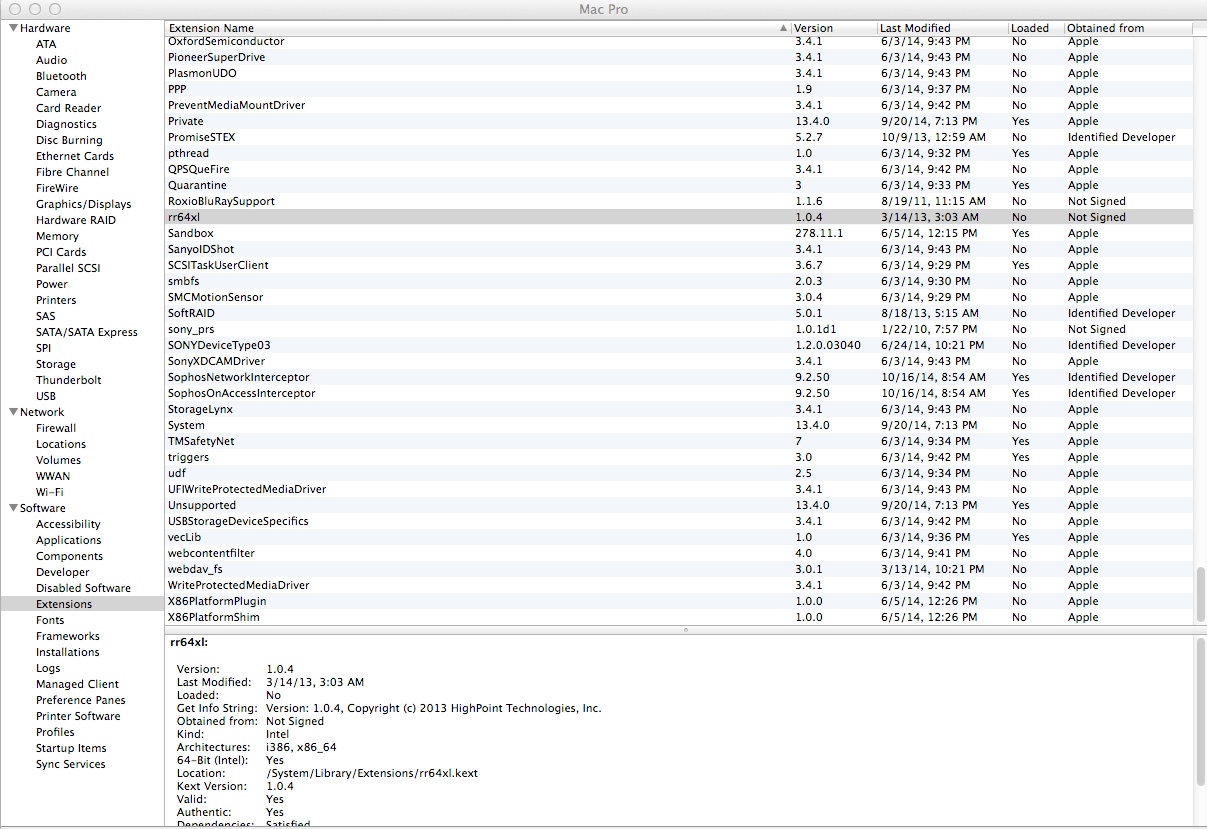Select Ethernet Cards in the sidebar
Screen dimensions: 1207x829
click(75, 156)
